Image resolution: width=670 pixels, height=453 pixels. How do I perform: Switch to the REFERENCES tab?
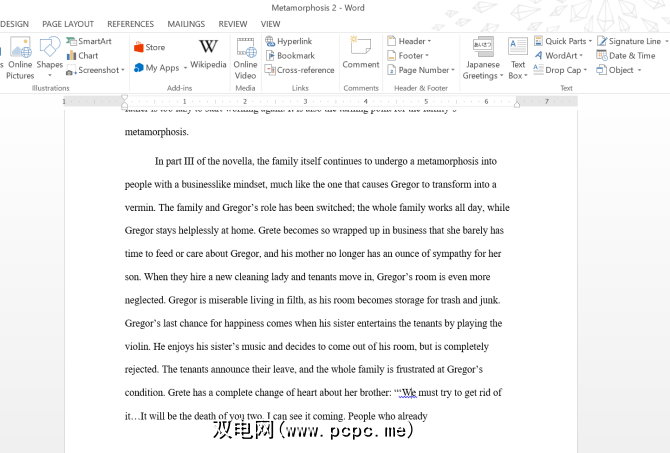click(x=130, y=24)
